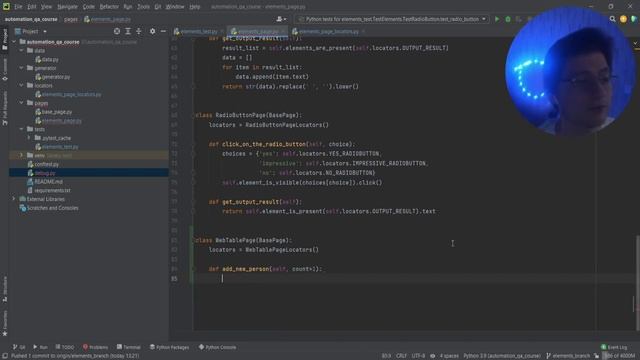Open the Favorites tool window stripe

4,324
